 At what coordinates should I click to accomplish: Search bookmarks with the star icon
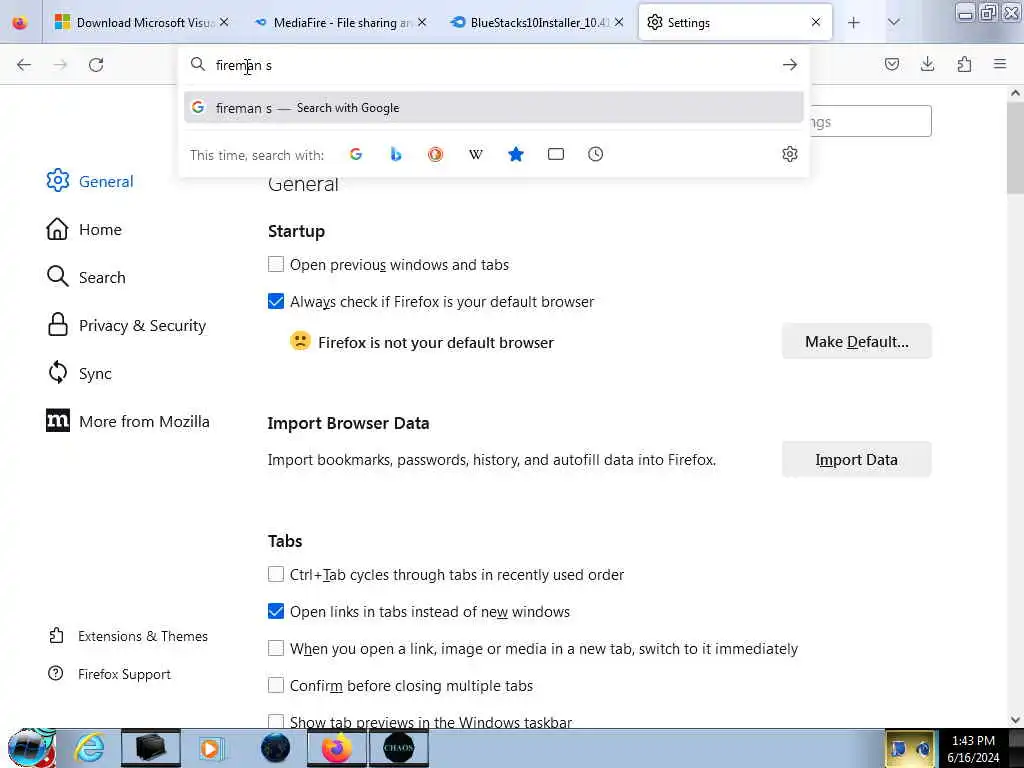click(516, 154)
